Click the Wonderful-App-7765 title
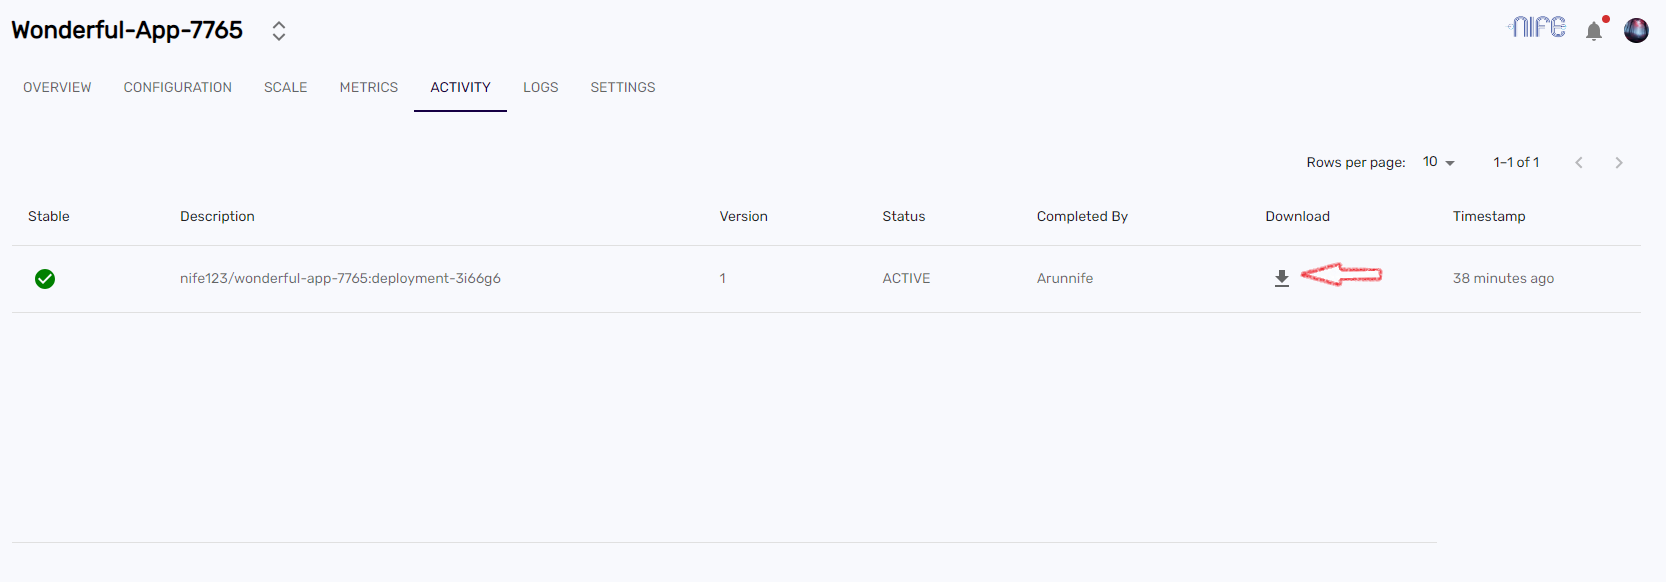This screenshot has width=1666, height=582. click(127, 30)
